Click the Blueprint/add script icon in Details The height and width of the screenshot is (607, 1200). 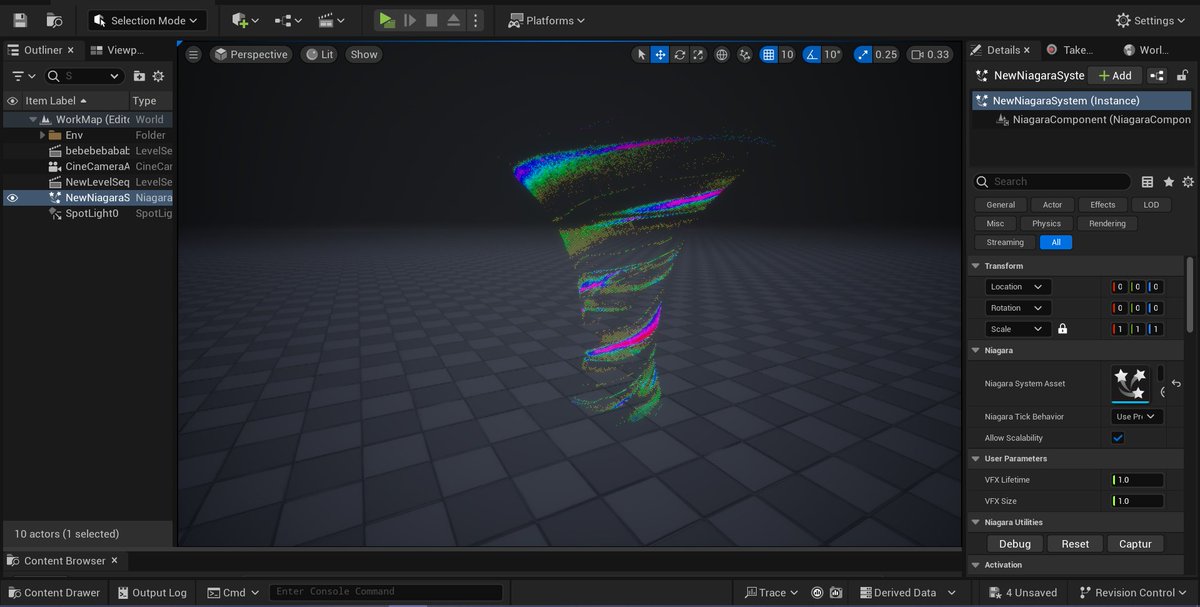(x=1157, y=75)
